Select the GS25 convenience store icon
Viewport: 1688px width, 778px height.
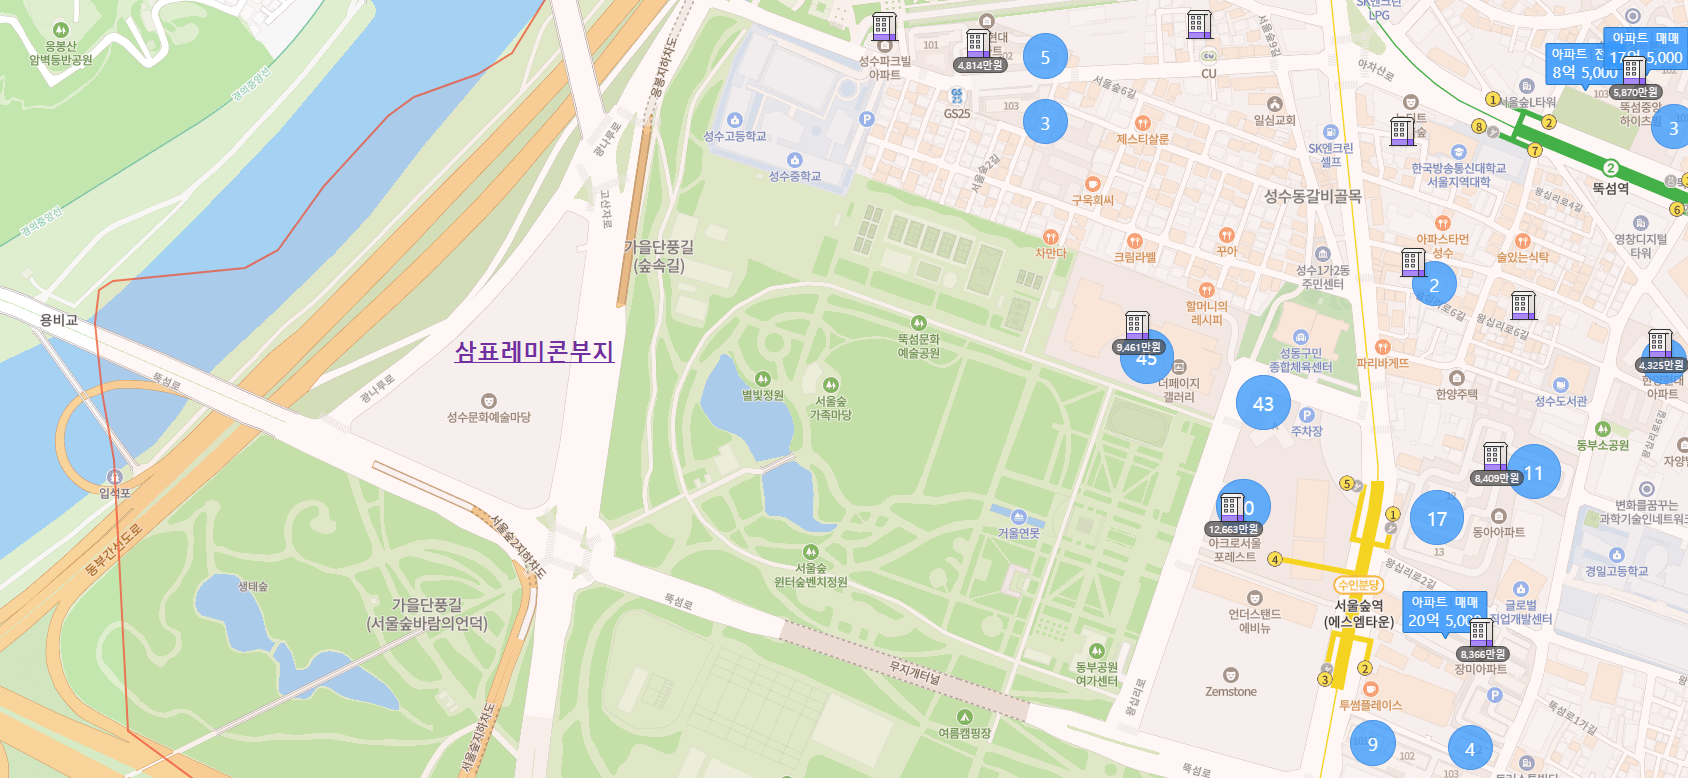[x=957, y=96]
